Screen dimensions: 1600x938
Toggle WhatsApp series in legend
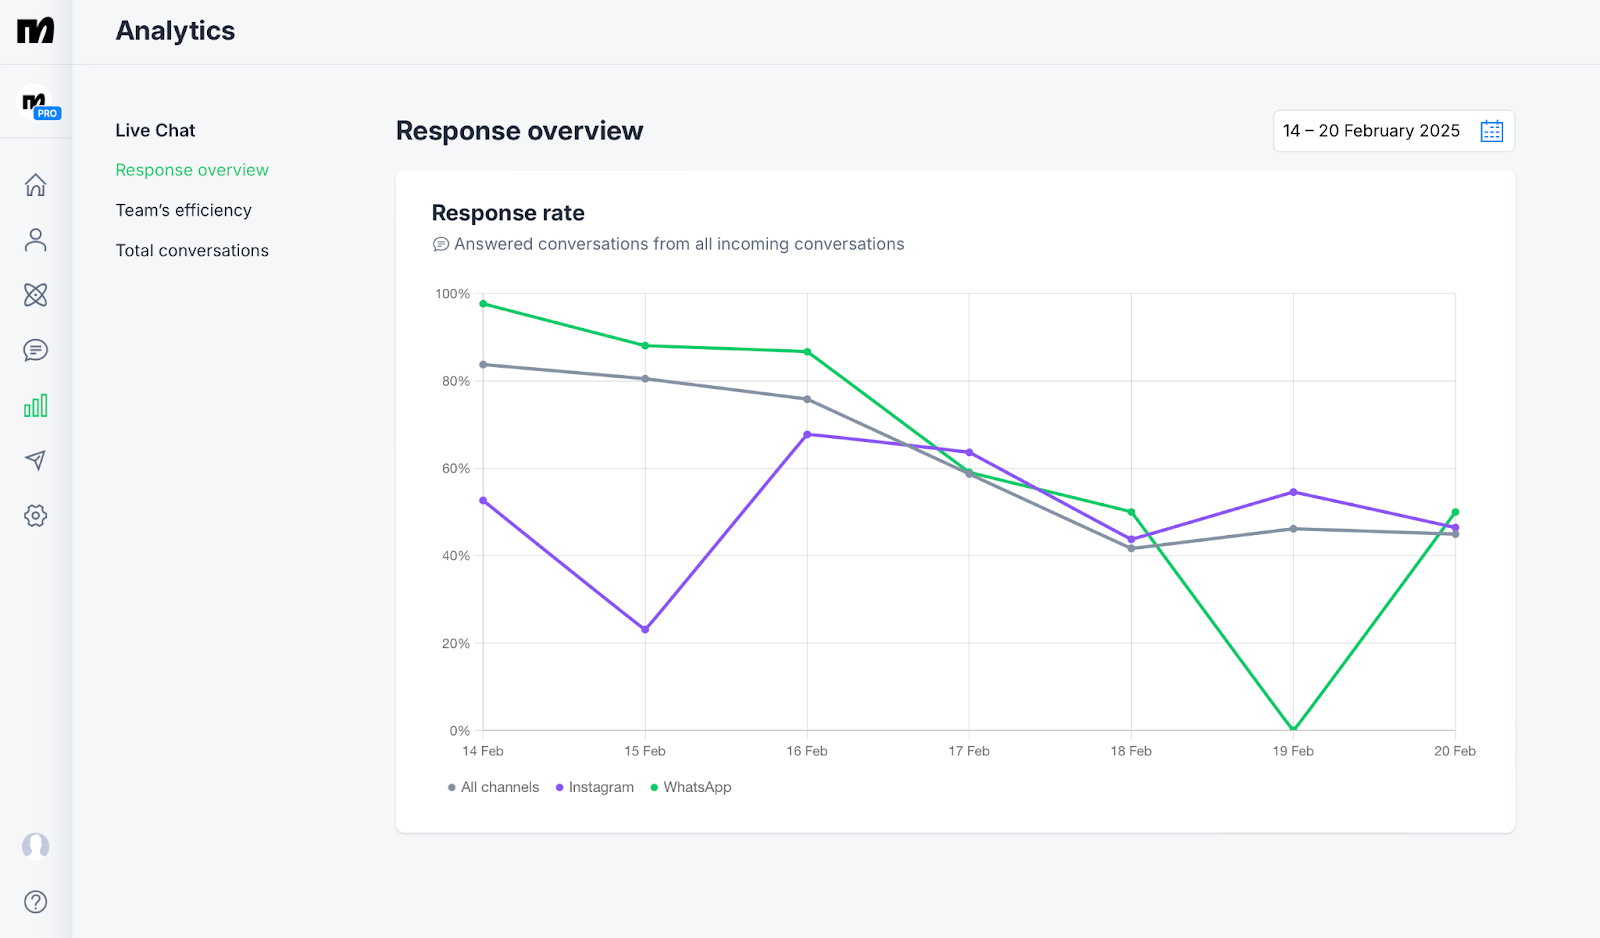click(x=691, y=788)
